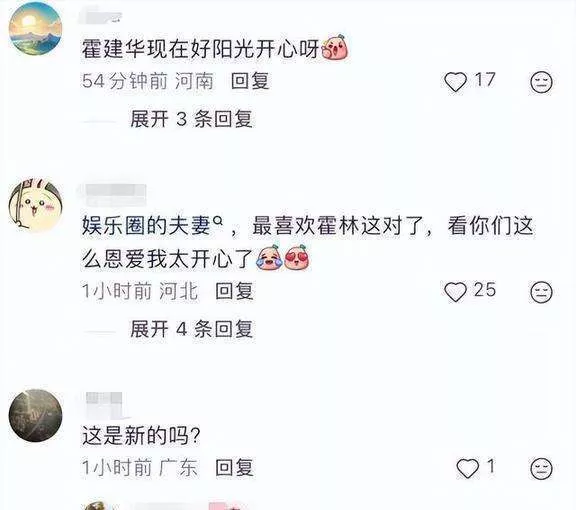Reply to the 1小时前 河北 comment

(234, 291)
